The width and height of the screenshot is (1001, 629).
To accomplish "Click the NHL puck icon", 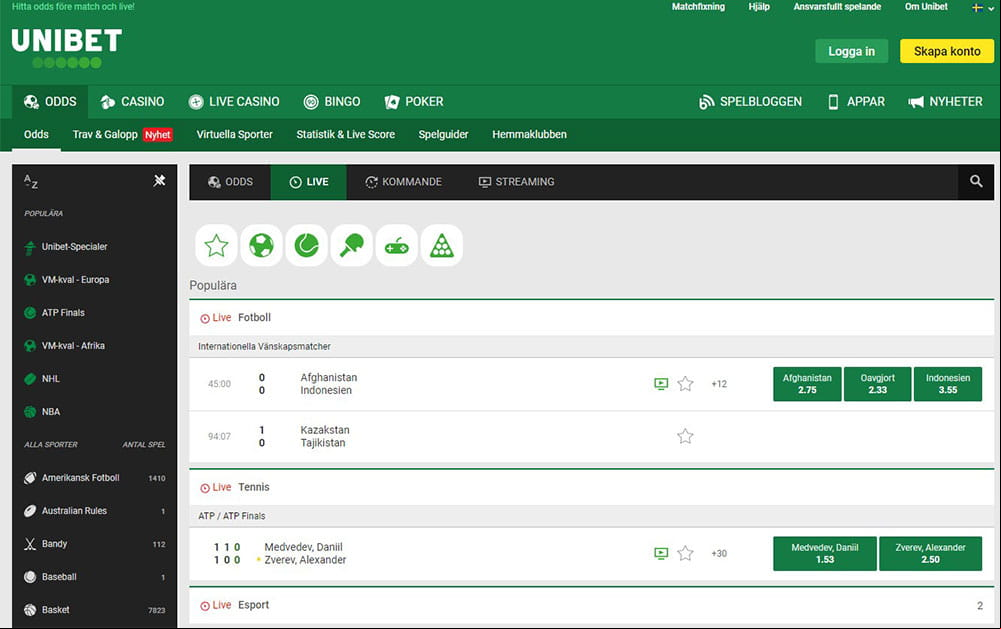I will coord(30,379).
